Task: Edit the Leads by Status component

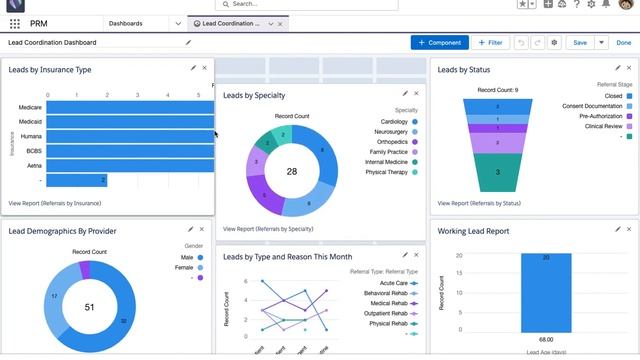Action: pos(618,68)
